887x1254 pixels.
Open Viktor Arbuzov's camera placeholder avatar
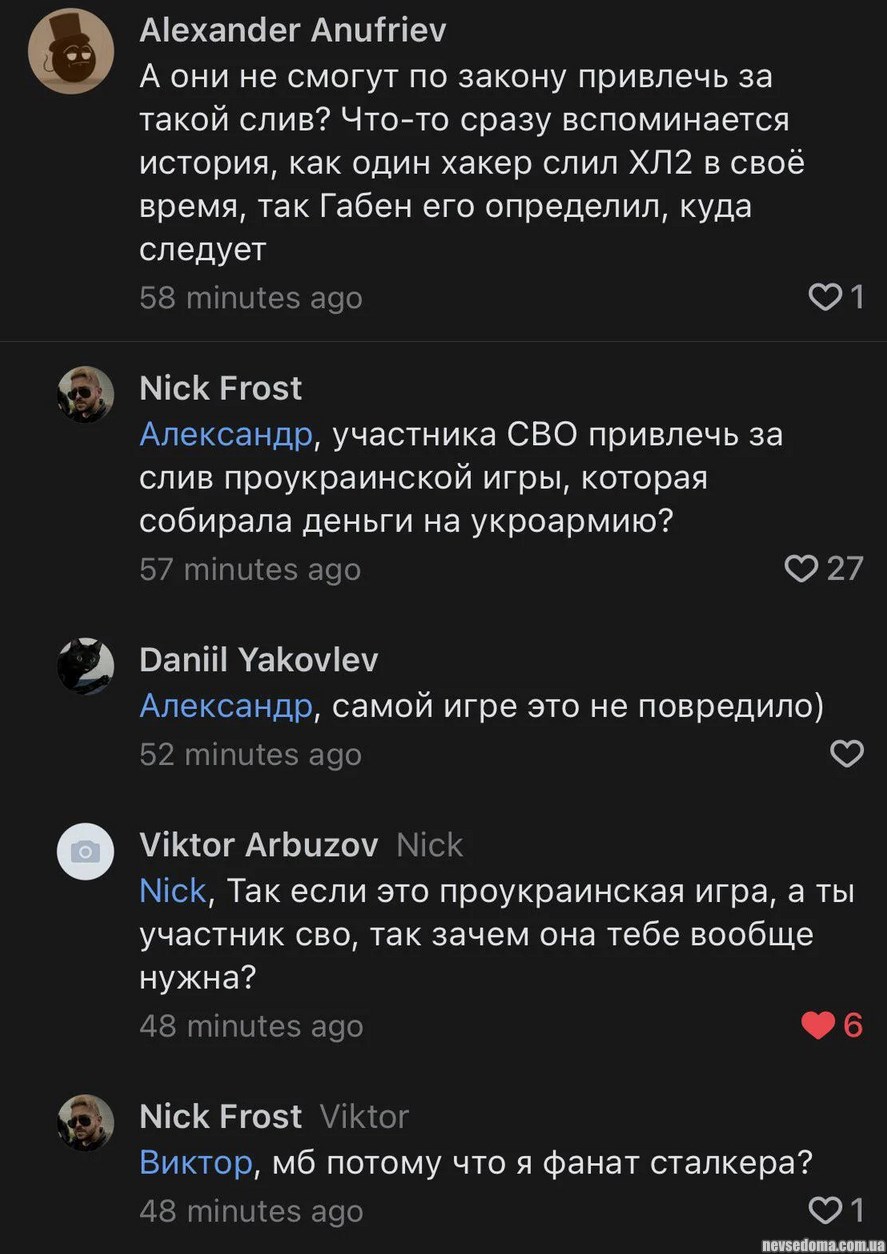(x=85, y=851)
